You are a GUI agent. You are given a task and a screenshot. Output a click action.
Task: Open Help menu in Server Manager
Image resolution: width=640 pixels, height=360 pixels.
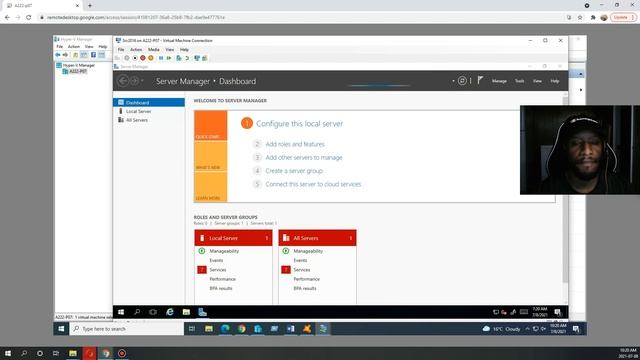pos(555,81)
